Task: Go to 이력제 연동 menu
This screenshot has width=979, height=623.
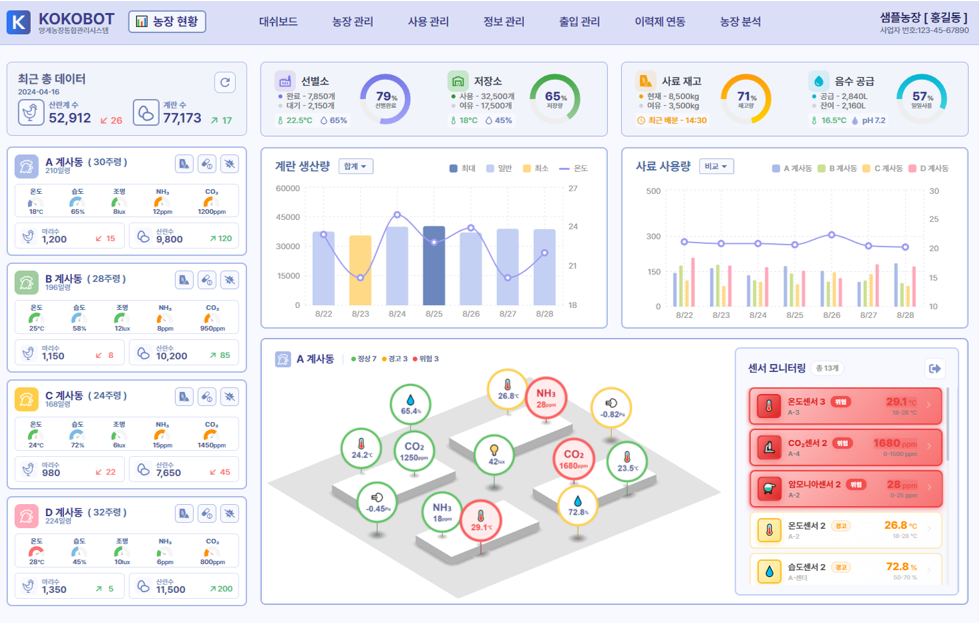Action: [660, 21]
